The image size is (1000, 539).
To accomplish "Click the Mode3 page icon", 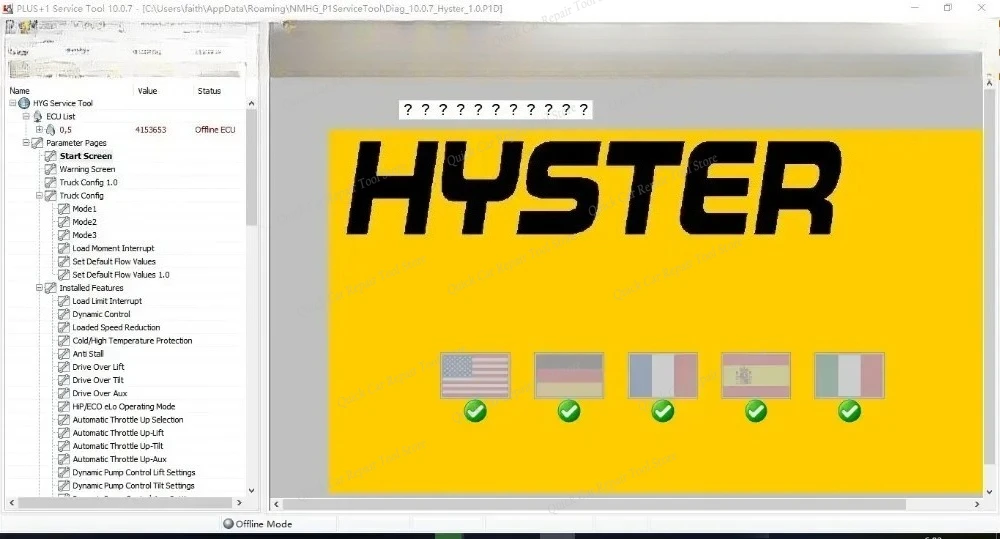I will point(64,235).
